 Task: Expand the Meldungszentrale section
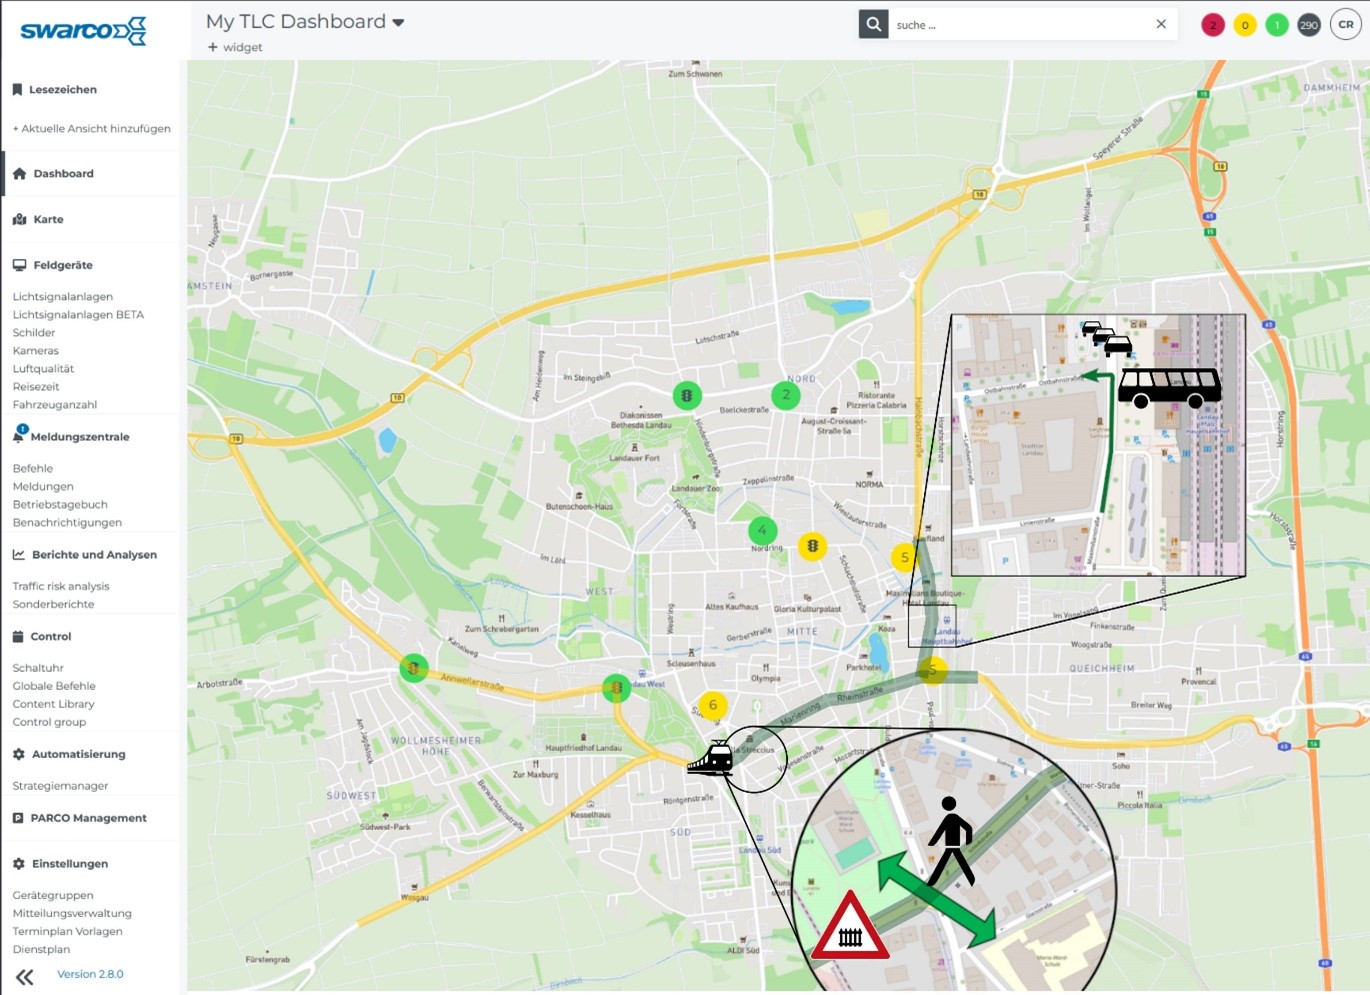tap(80, 437)
